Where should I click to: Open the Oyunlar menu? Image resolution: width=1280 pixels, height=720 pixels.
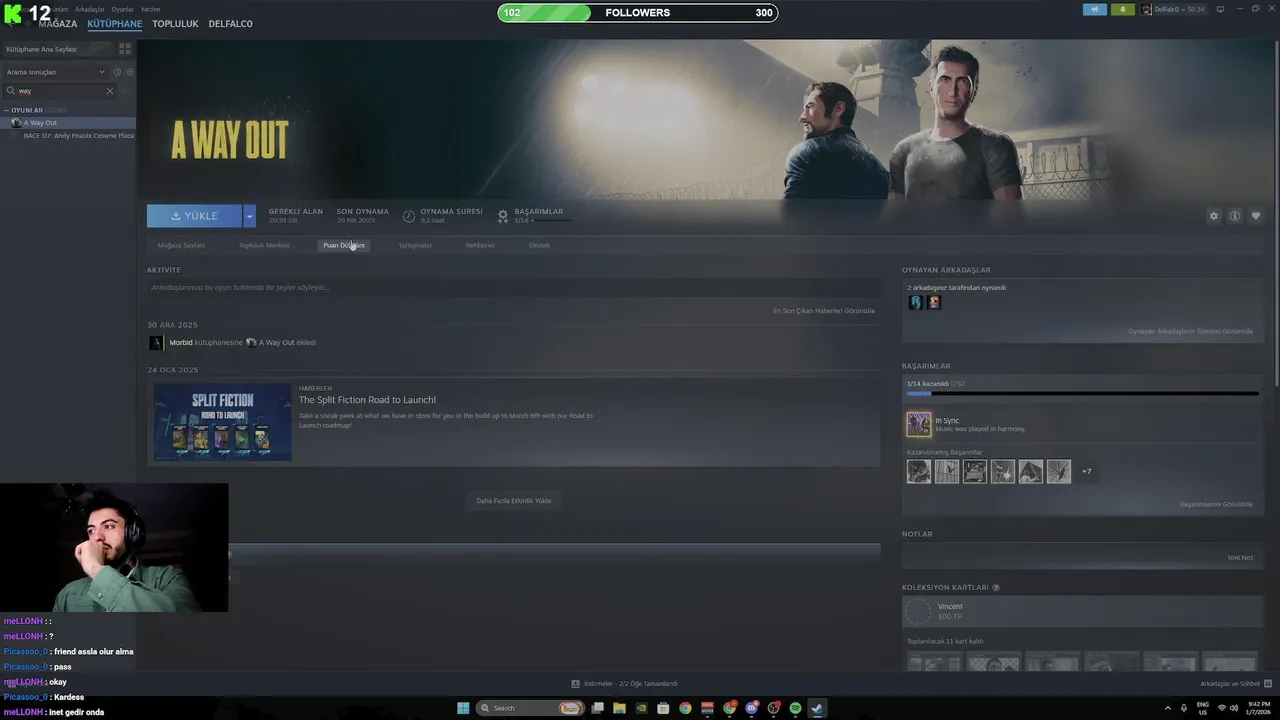tap(122, 9)
